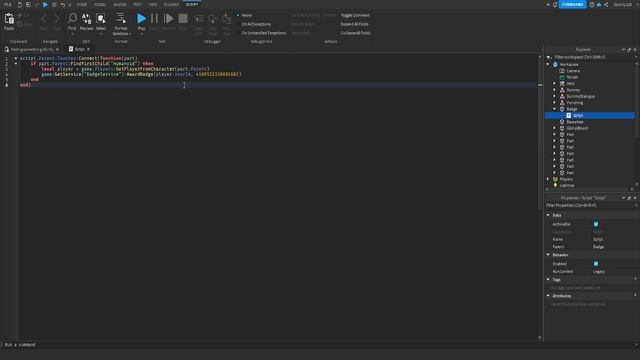Image resolution: width=640 pixels, height=360 pixels.
Task: Click the quick-access Stop icon in title bar
Action: click(54, 4)
